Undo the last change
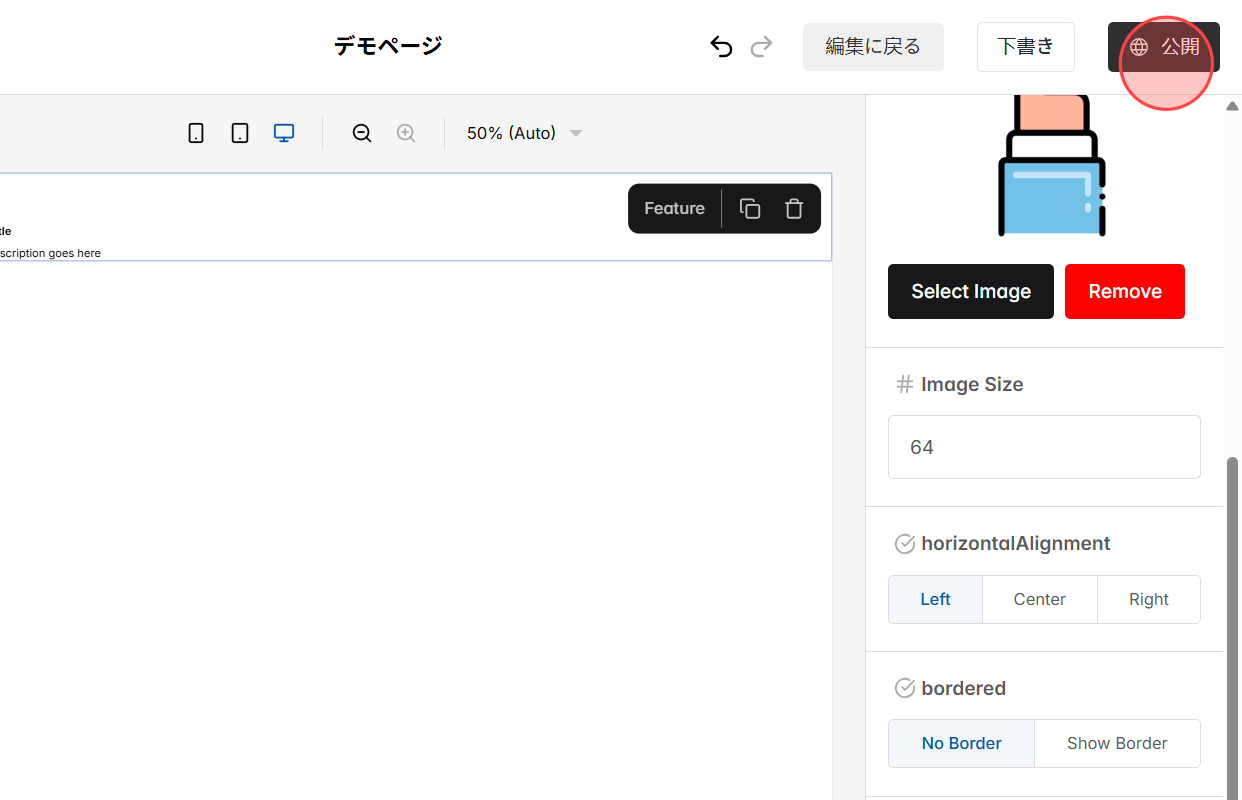This screenshot has height=800, width=1242. [x=721, y=46]
